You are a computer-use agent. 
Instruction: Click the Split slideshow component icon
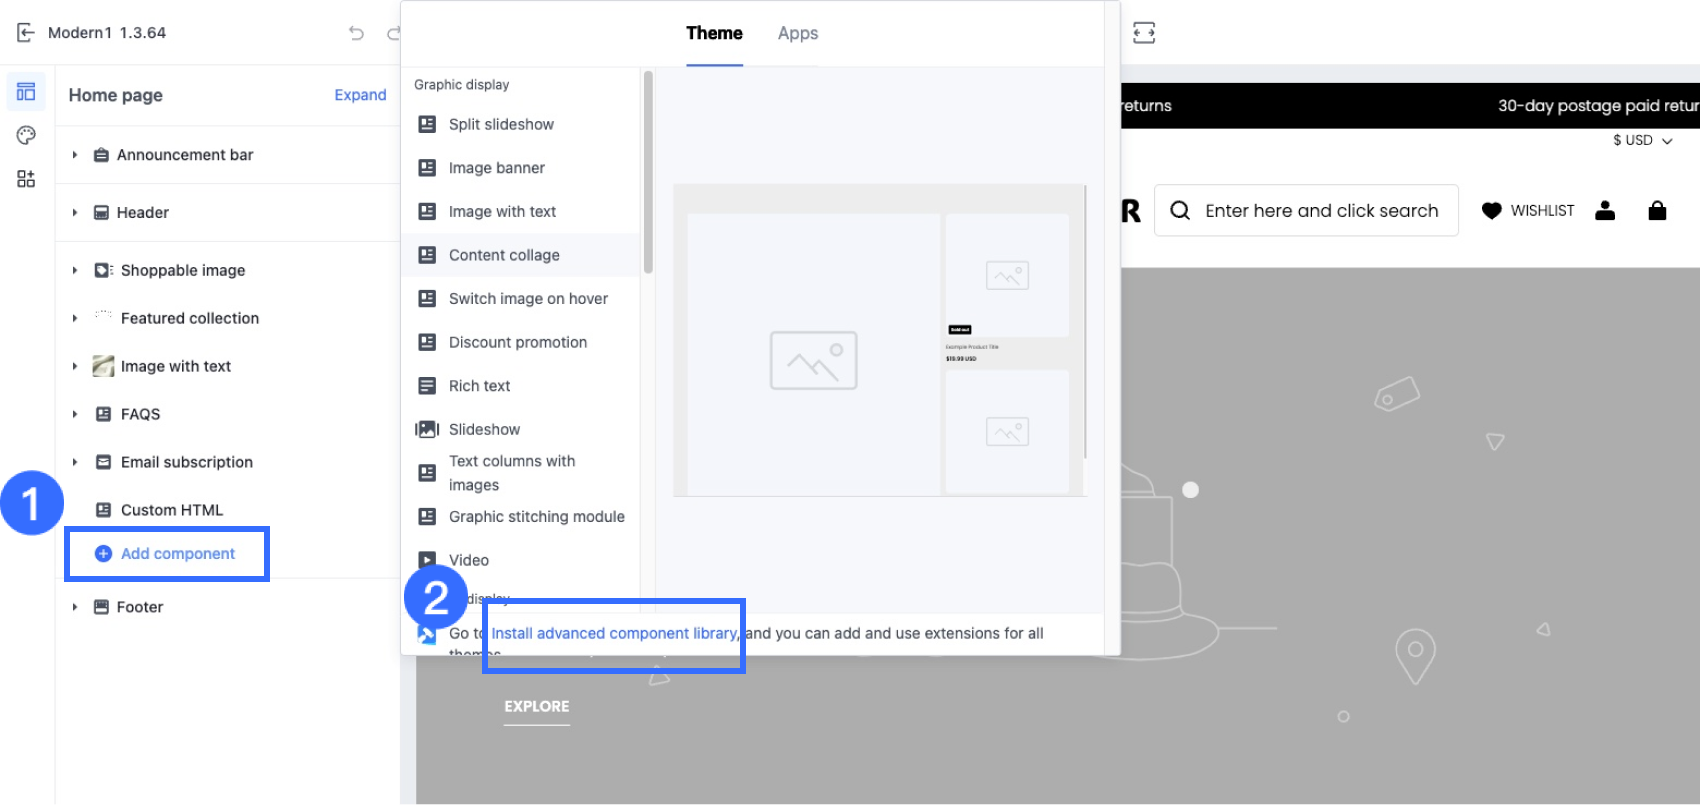click(x=427, y=124)
